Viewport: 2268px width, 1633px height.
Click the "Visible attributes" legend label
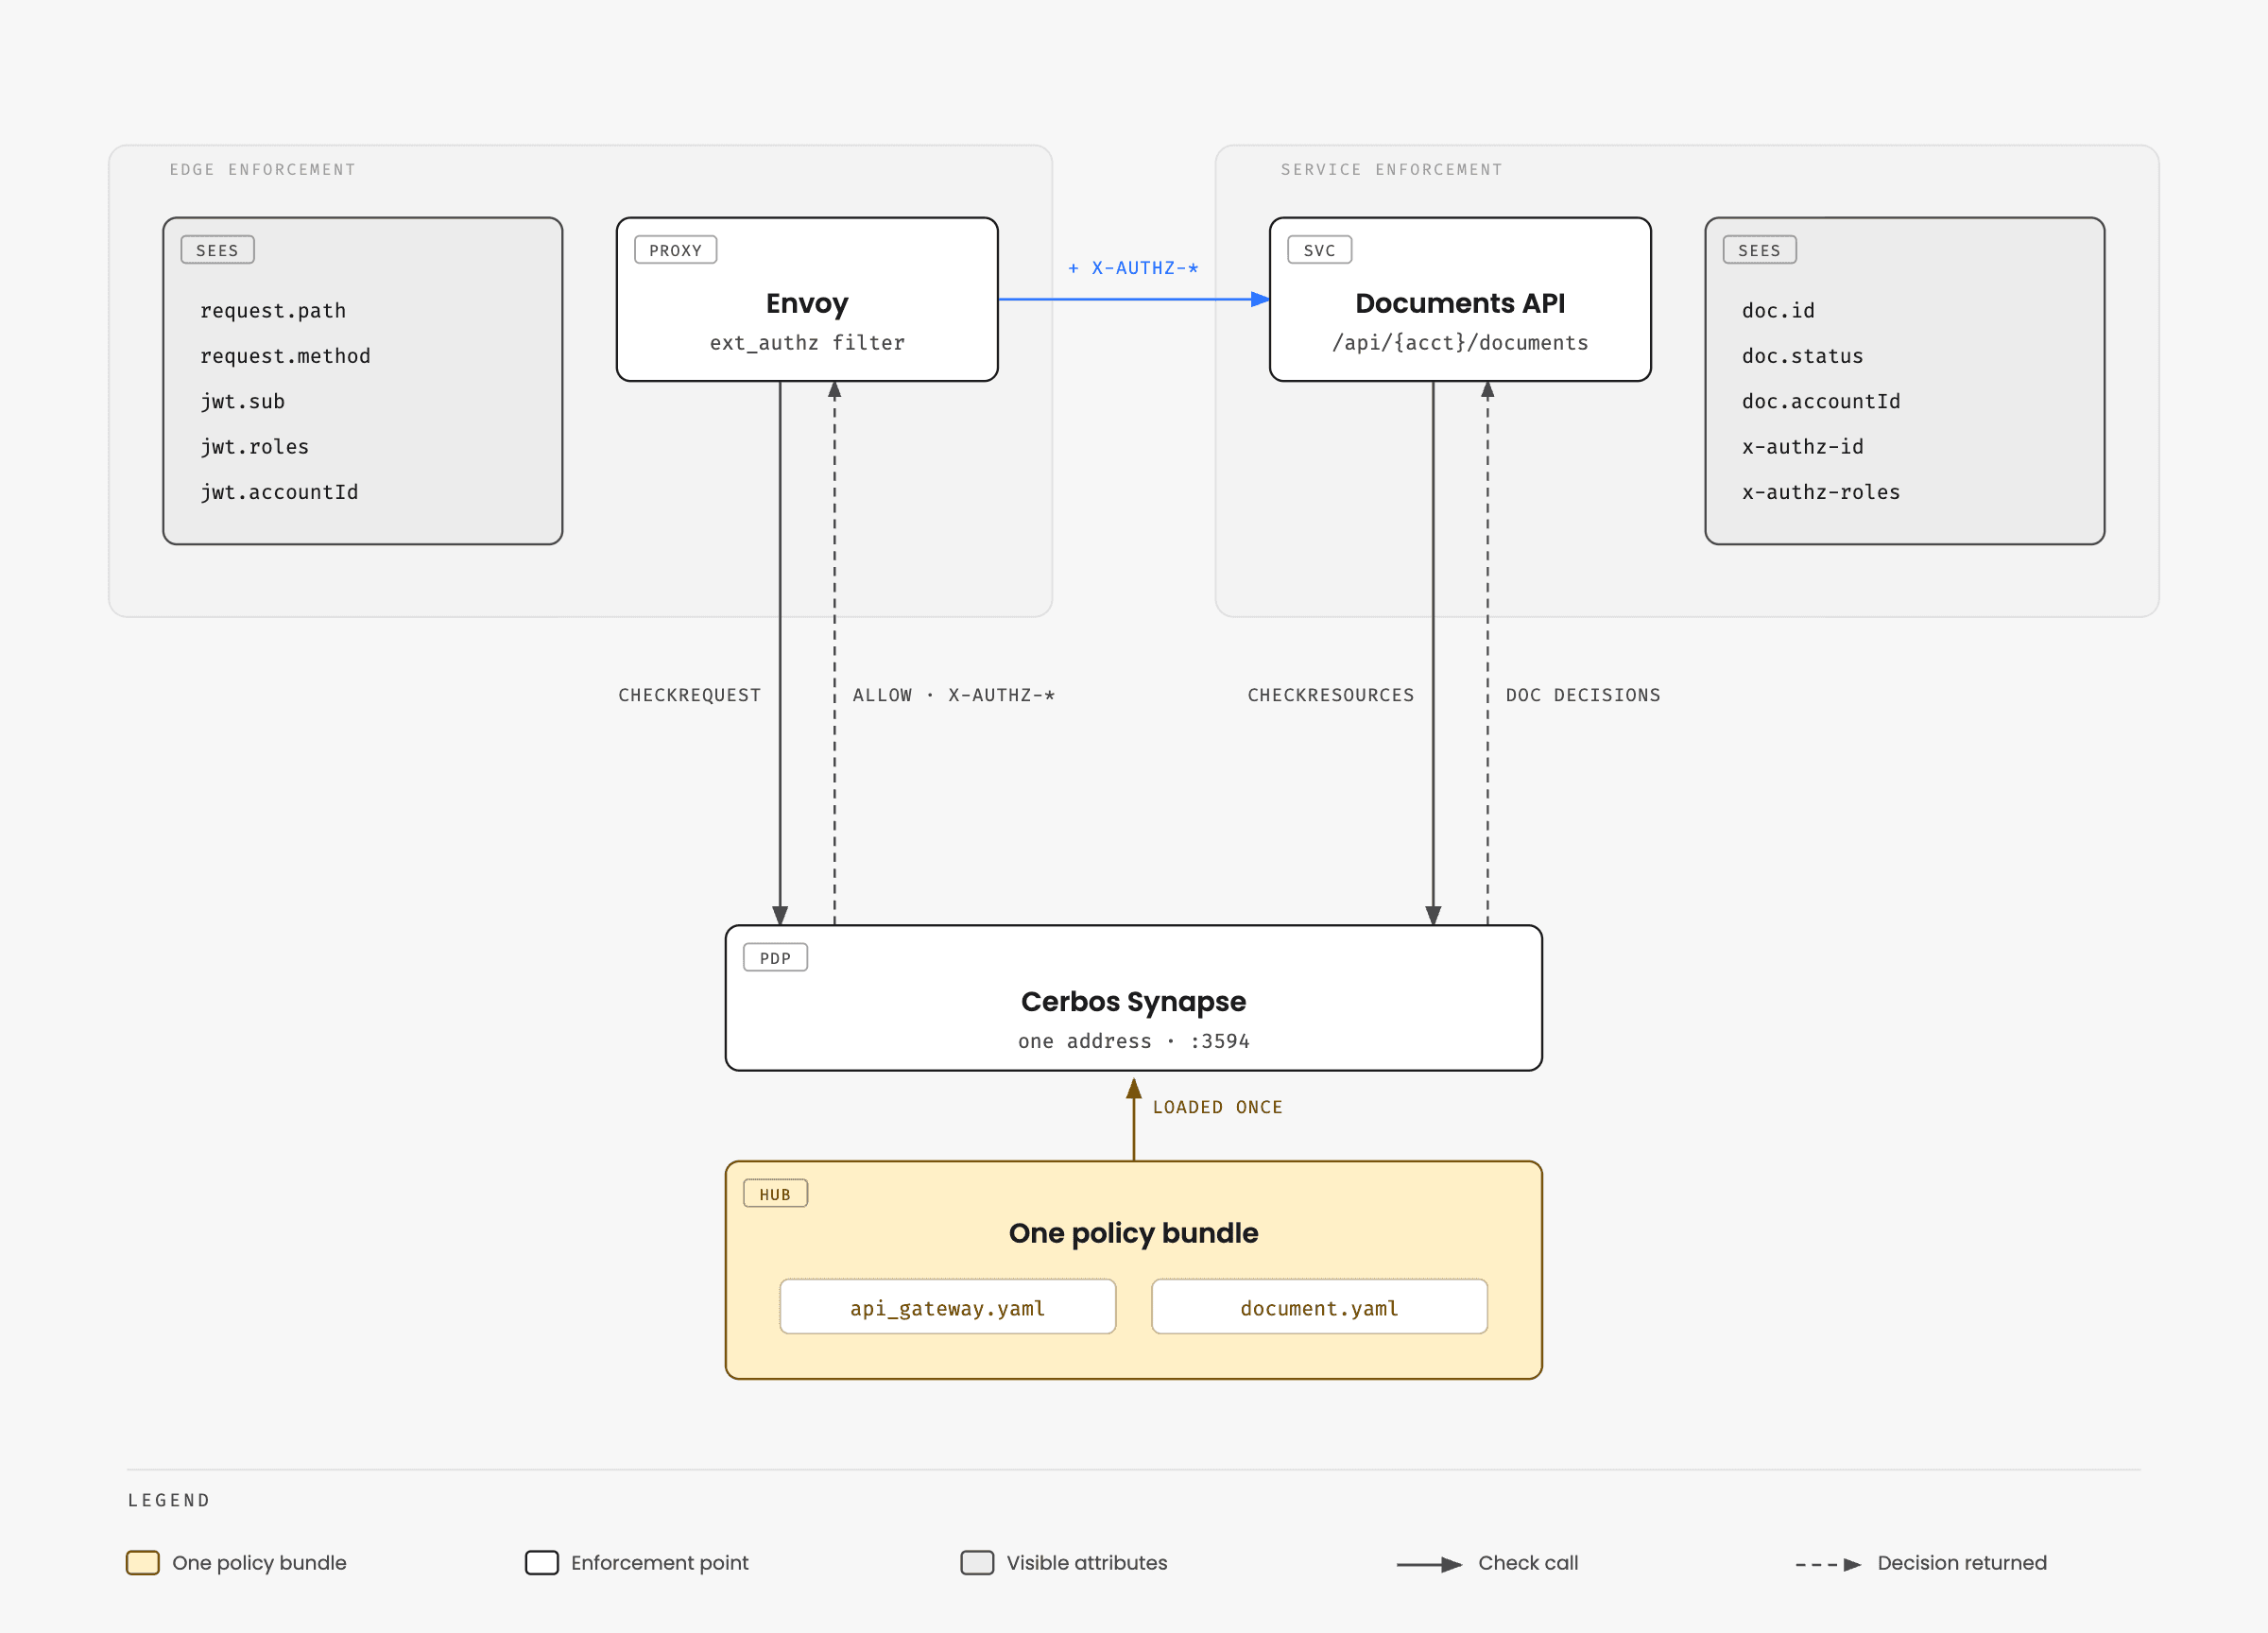tap(1087, 1563)
